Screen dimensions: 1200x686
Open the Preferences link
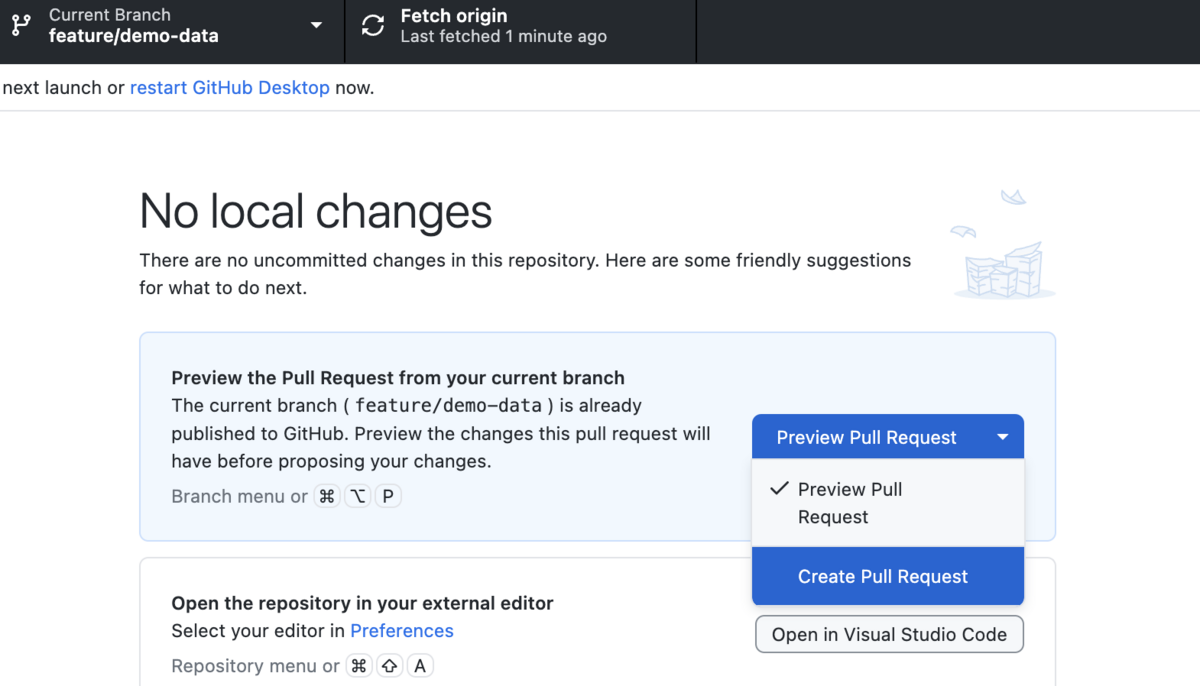pyautogui.click(x=402, y=631)
